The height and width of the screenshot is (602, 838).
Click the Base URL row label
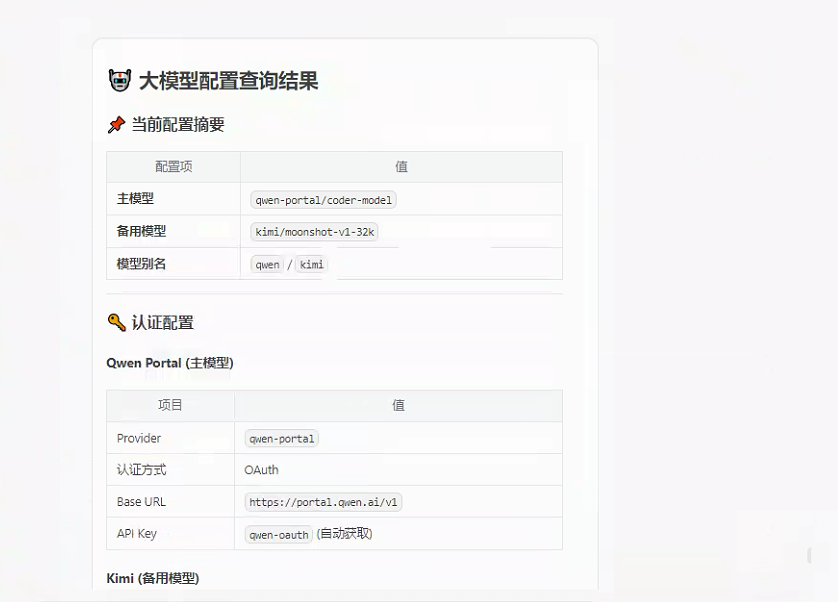[141, 502]
